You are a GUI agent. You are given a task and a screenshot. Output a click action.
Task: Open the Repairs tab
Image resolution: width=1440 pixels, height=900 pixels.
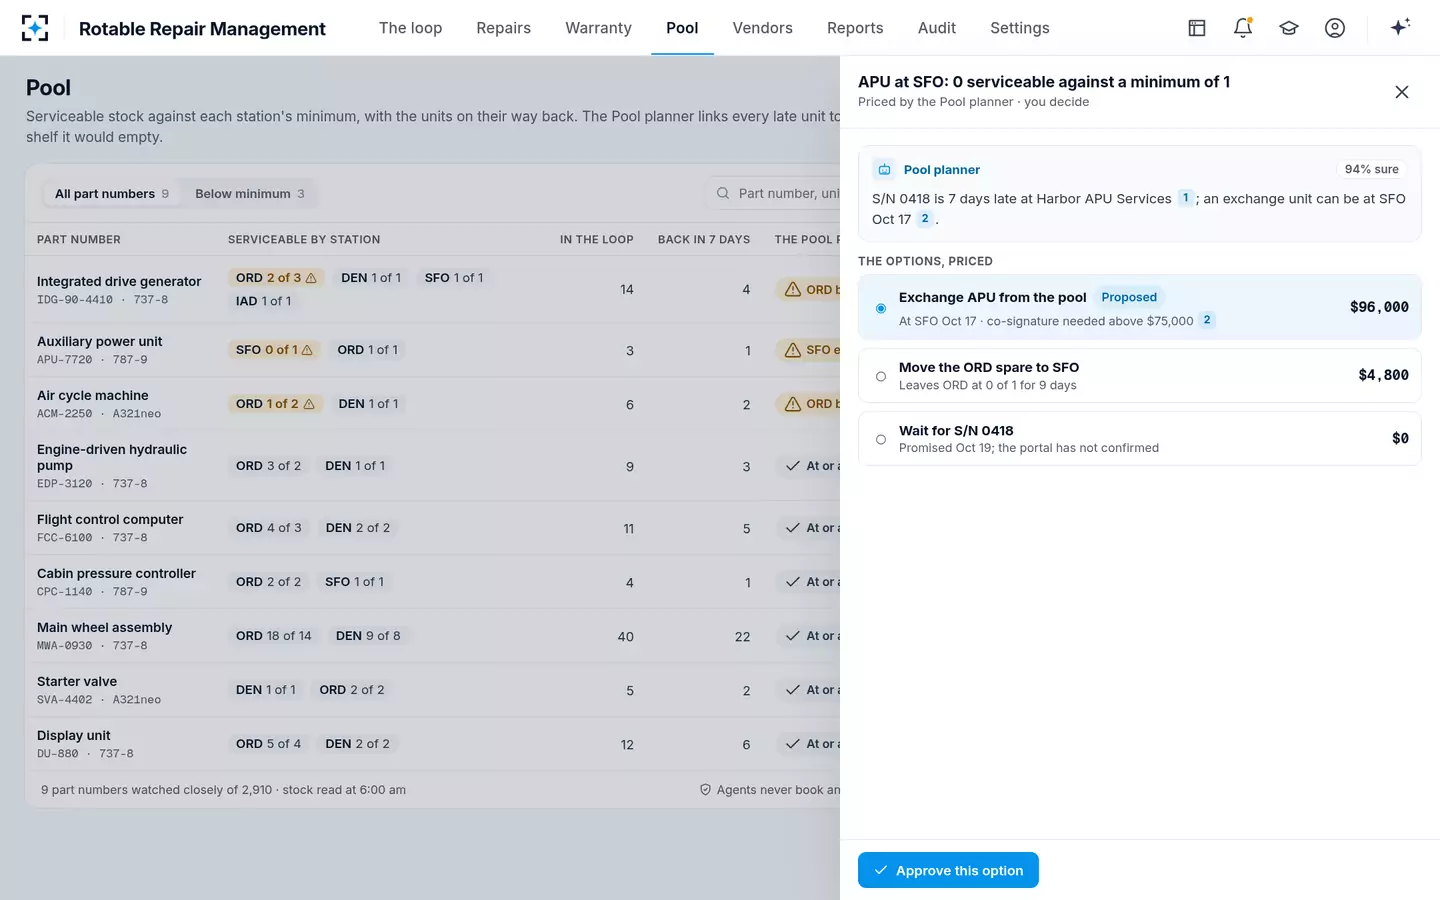tap(503, 28)
